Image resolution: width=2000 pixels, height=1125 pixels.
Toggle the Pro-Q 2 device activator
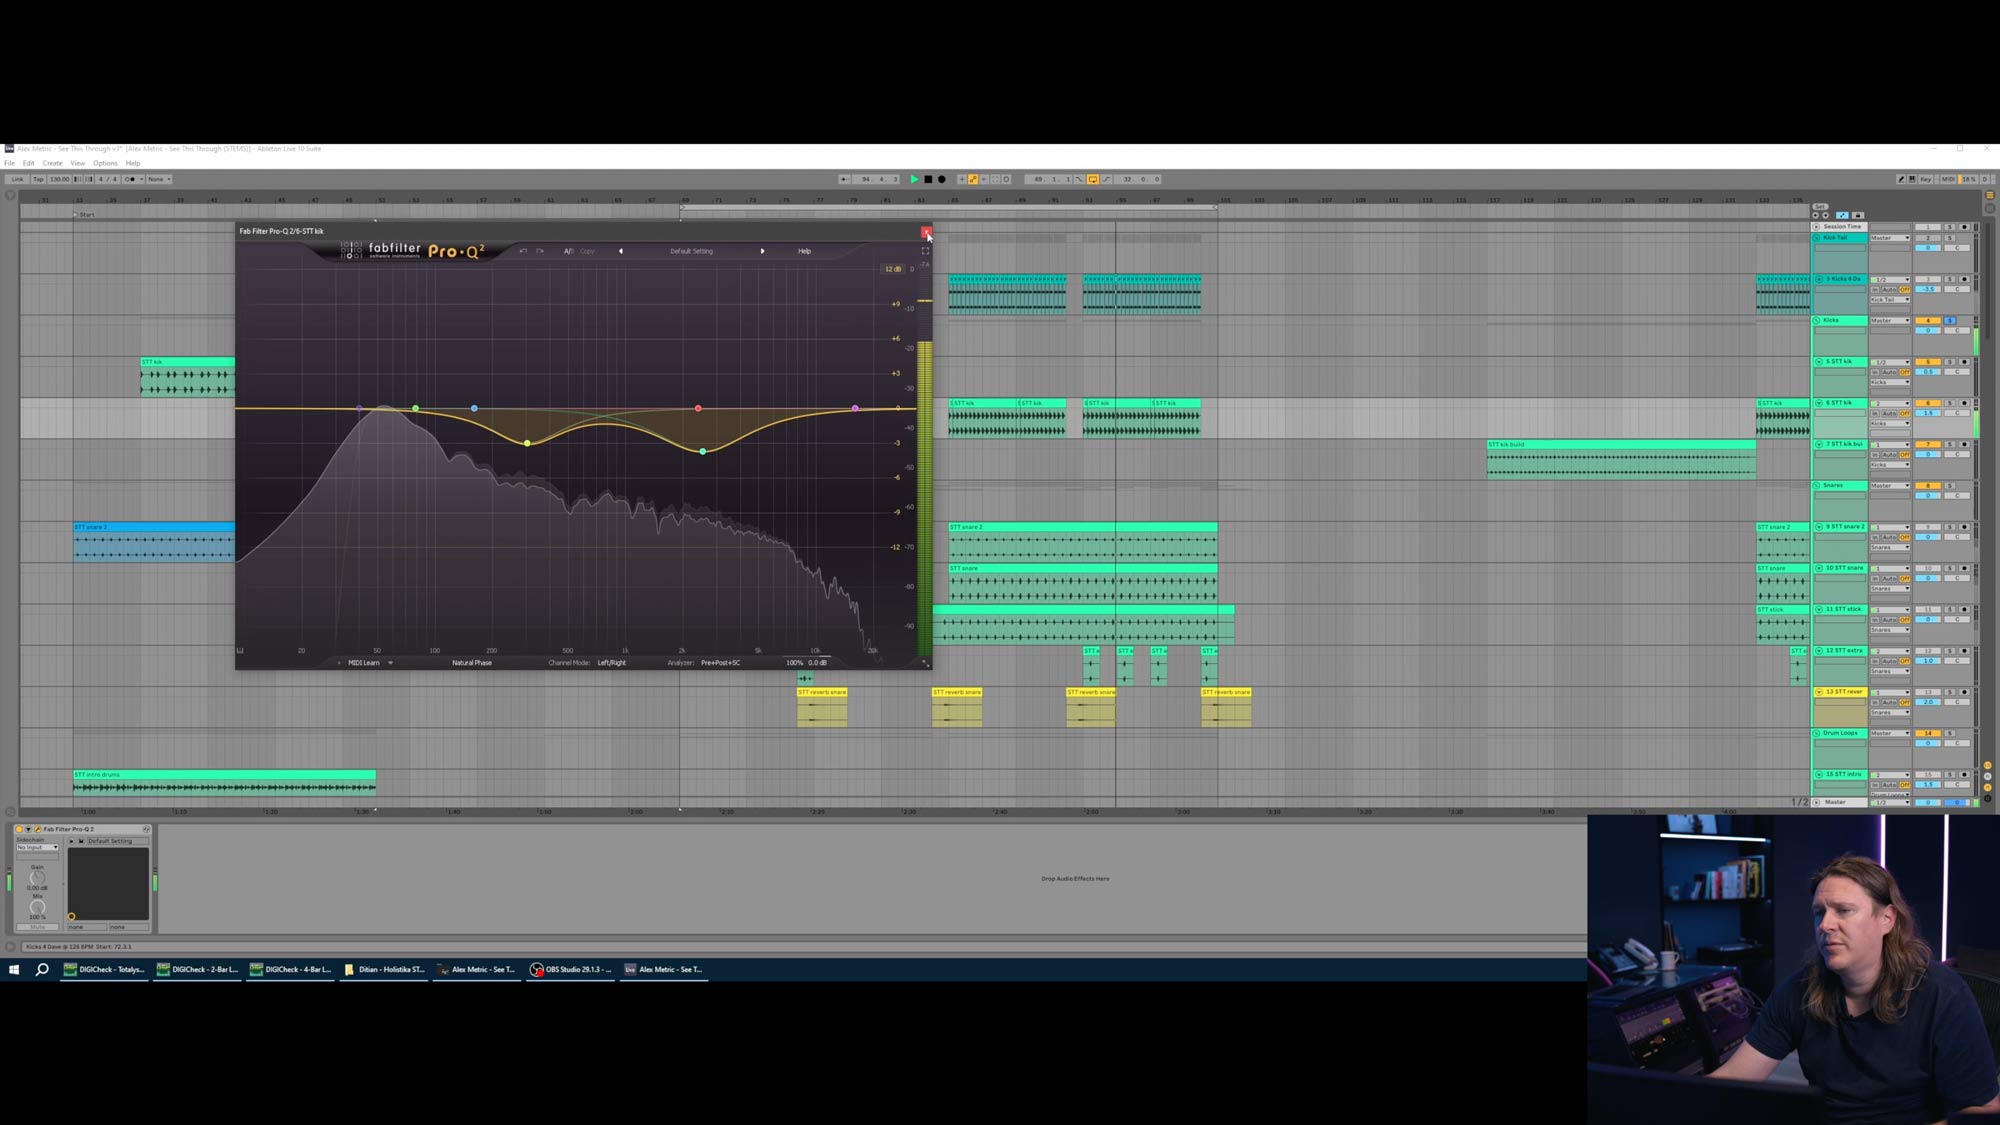point(19,829)
